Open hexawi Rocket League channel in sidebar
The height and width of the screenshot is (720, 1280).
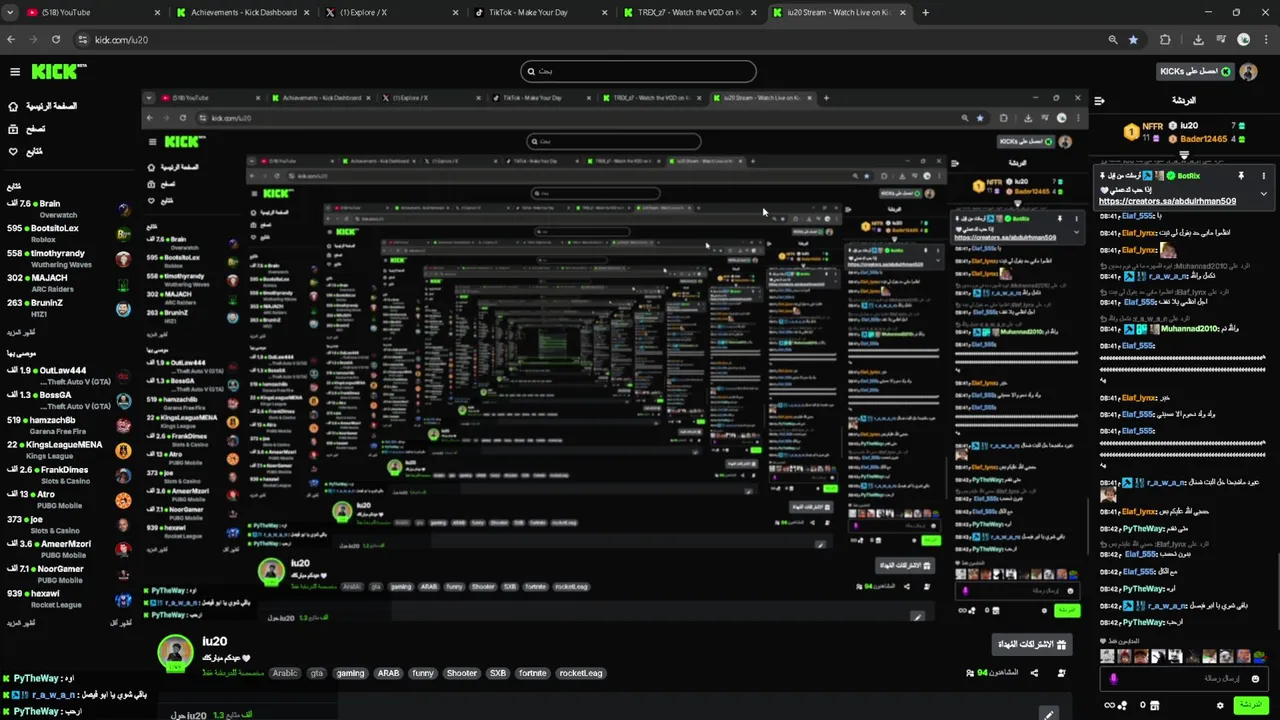click(x=68, y=599)
